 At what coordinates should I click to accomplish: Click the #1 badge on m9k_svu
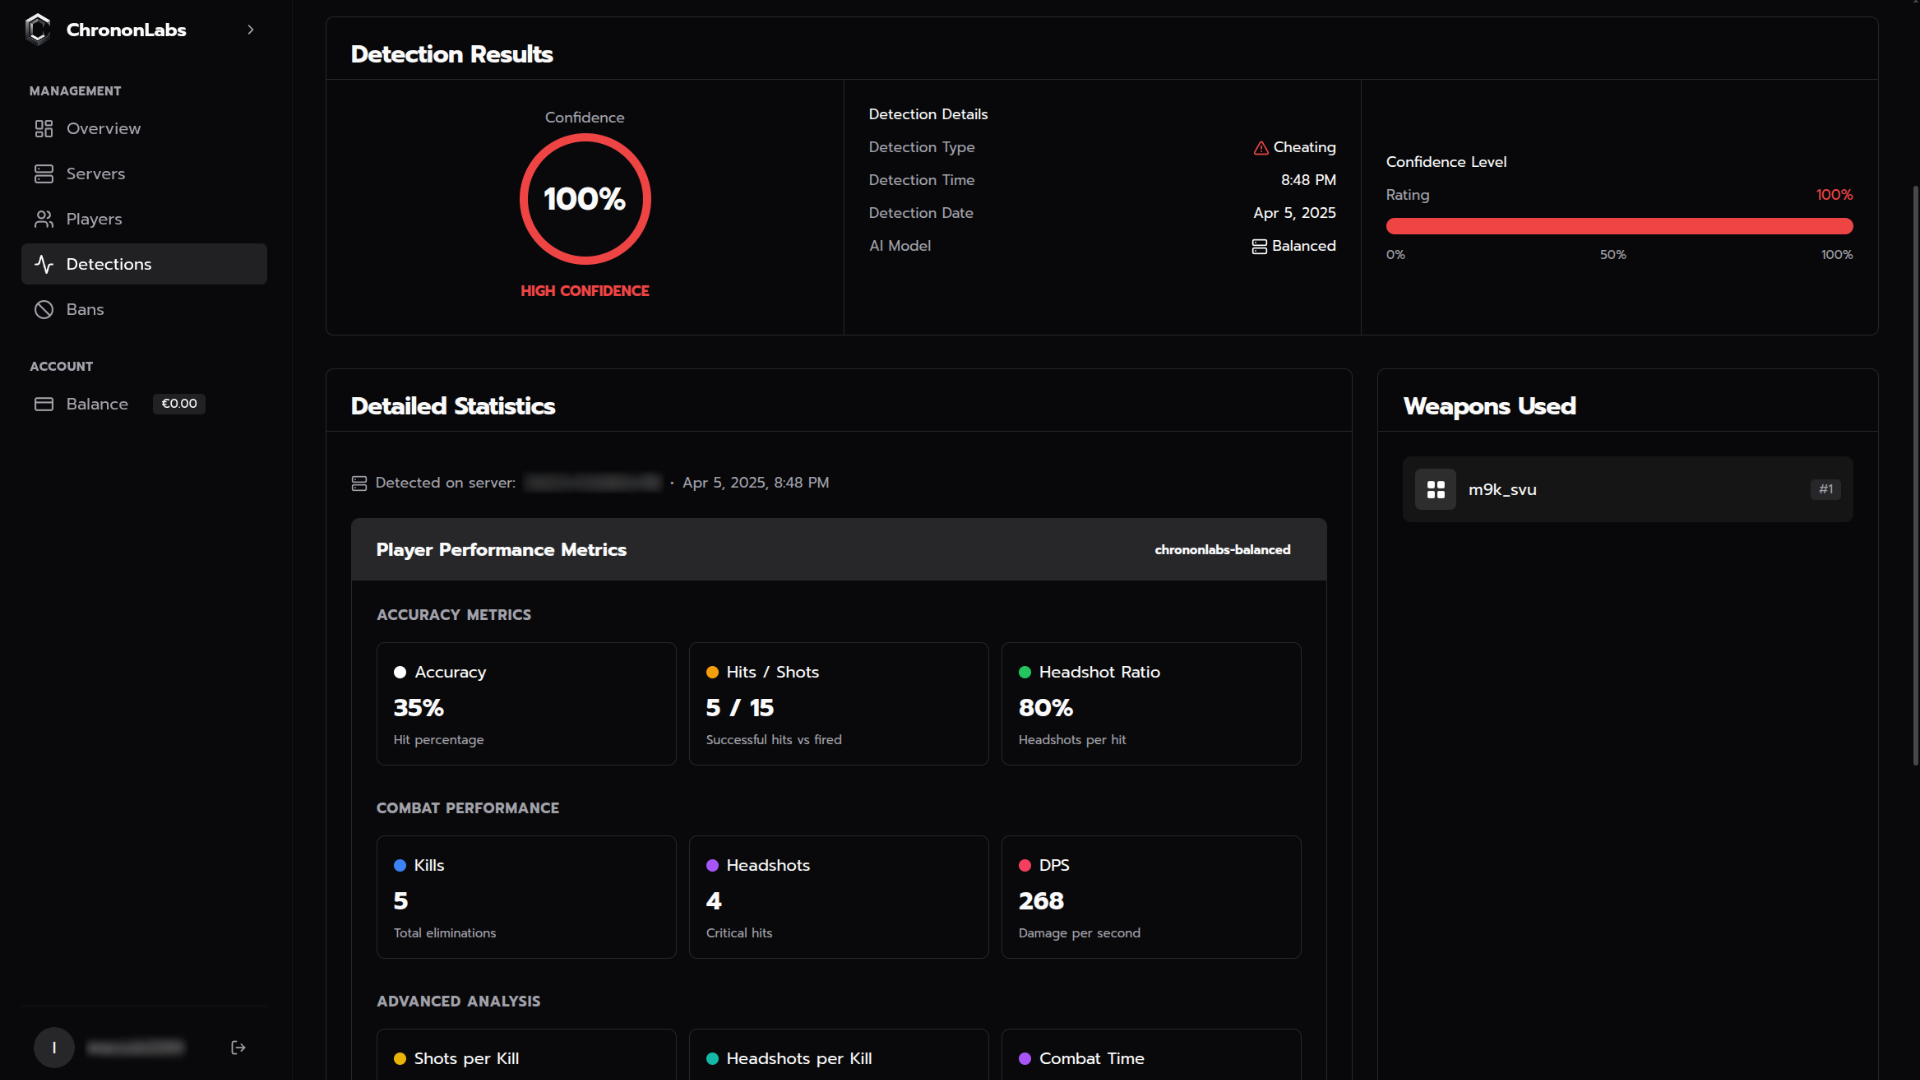click(x=1825, y=489)
